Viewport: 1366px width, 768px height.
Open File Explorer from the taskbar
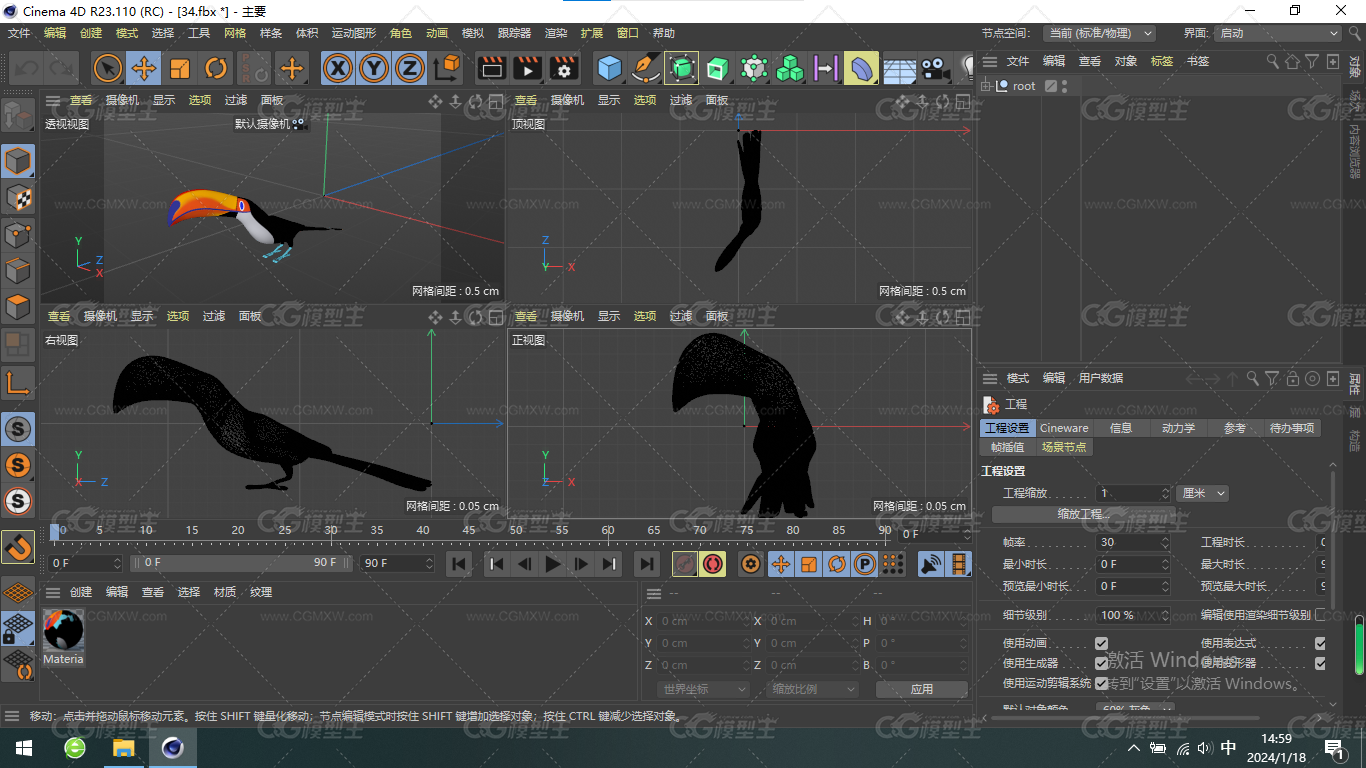click(x=123, y=747)
